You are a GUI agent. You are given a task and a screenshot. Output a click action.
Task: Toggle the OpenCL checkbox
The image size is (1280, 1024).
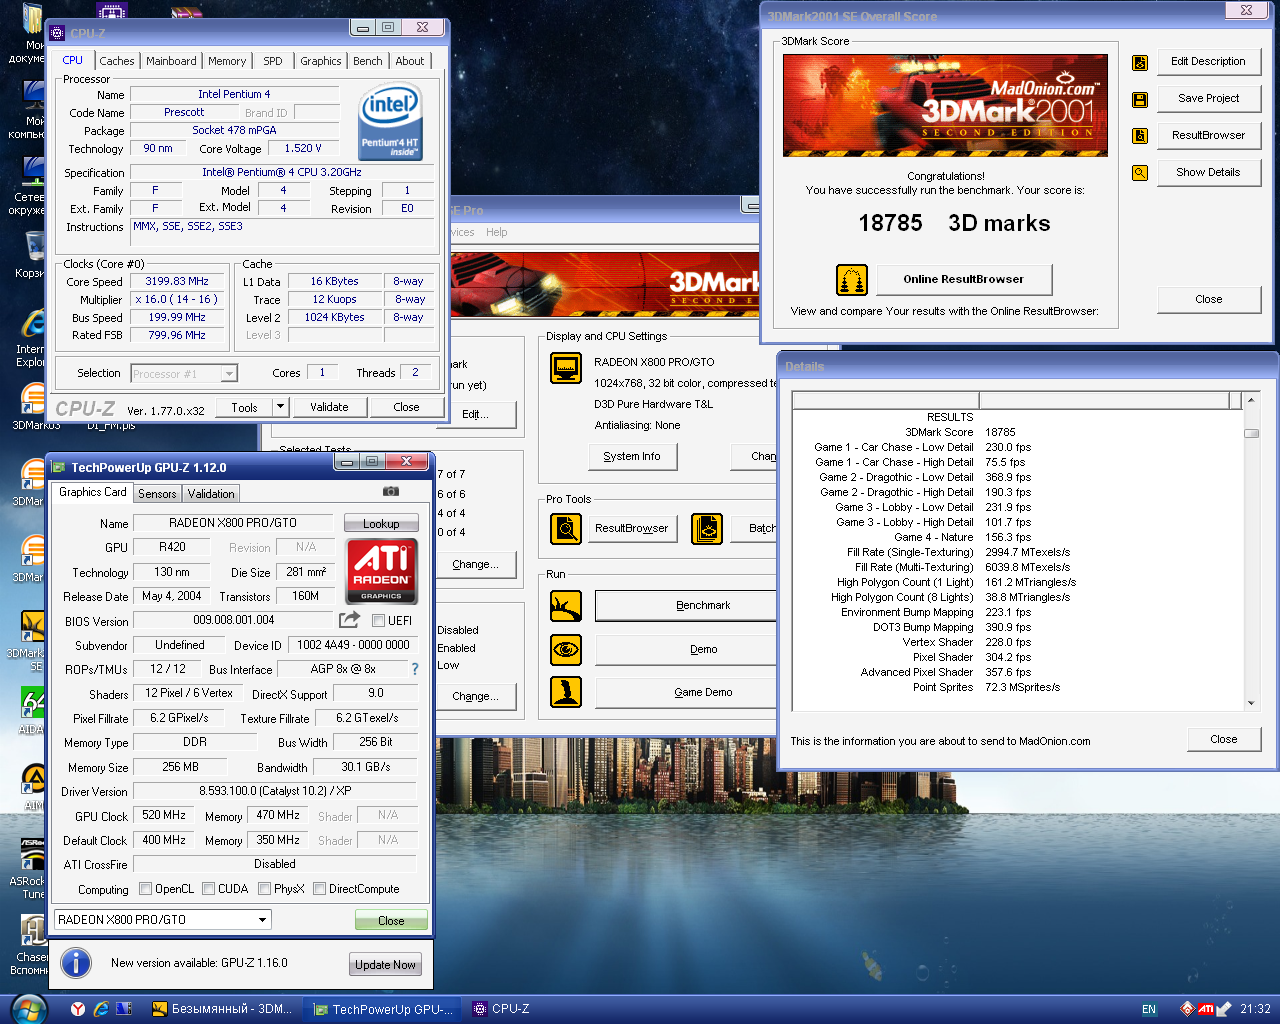coord(146,888)
